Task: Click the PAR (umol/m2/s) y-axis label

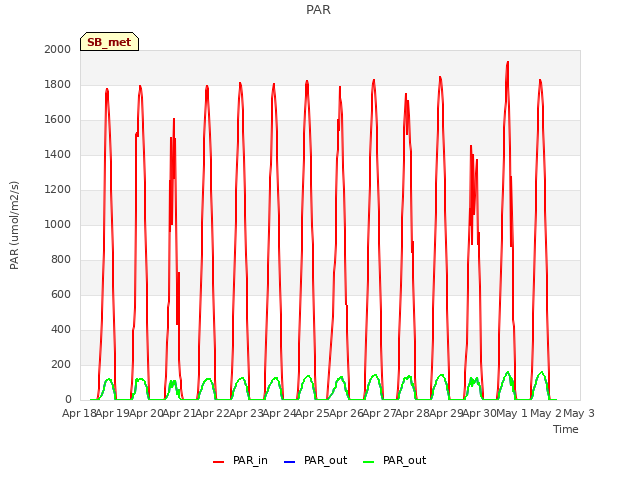Action: coord(14,225)
